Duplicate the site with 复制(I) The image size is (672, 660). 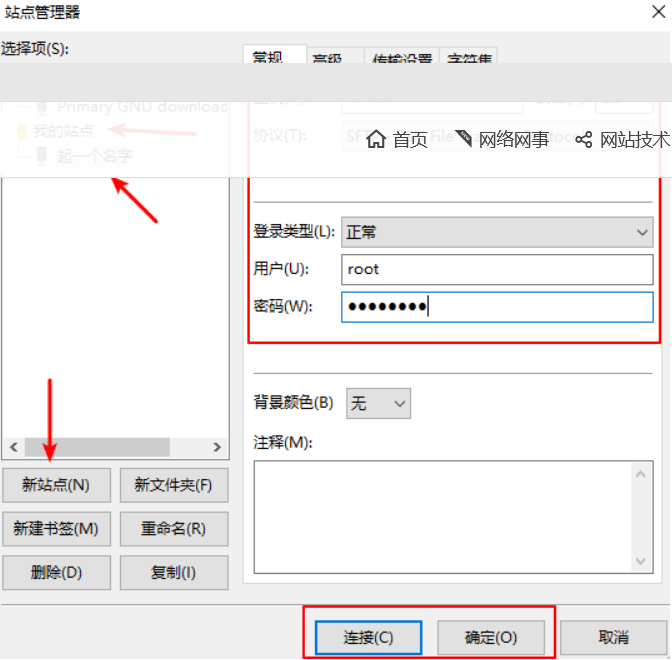[x=174, y=573]
